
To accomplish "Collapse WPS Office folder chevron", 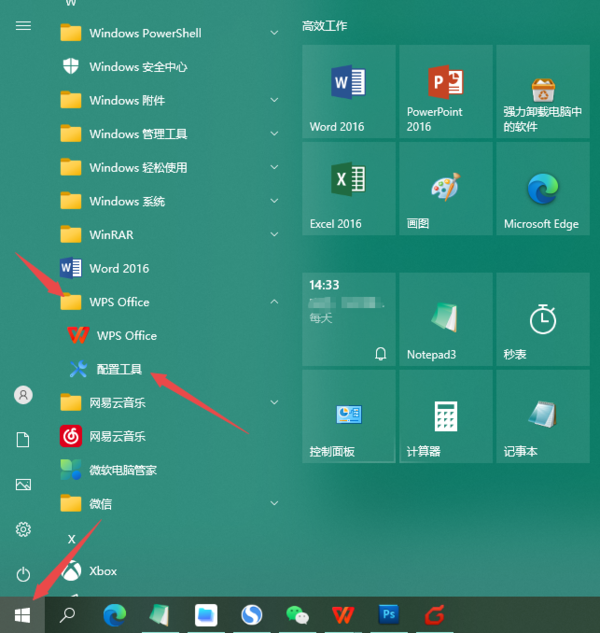I will click(274, 301).
